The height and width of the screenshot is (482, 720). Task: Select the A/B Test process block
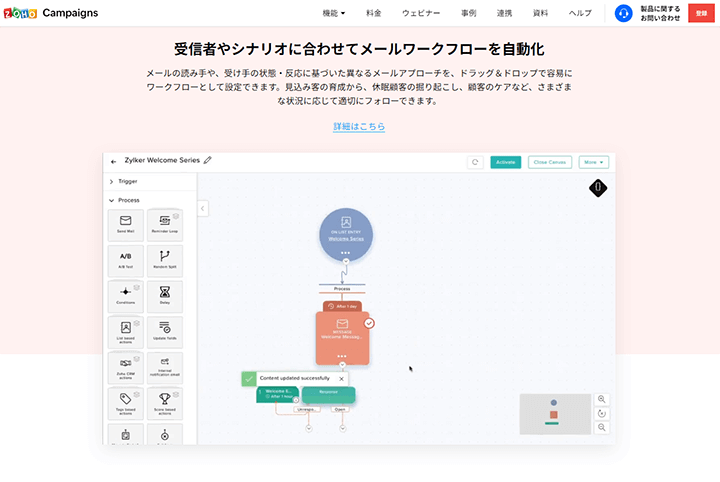click(x=125, y=261)
